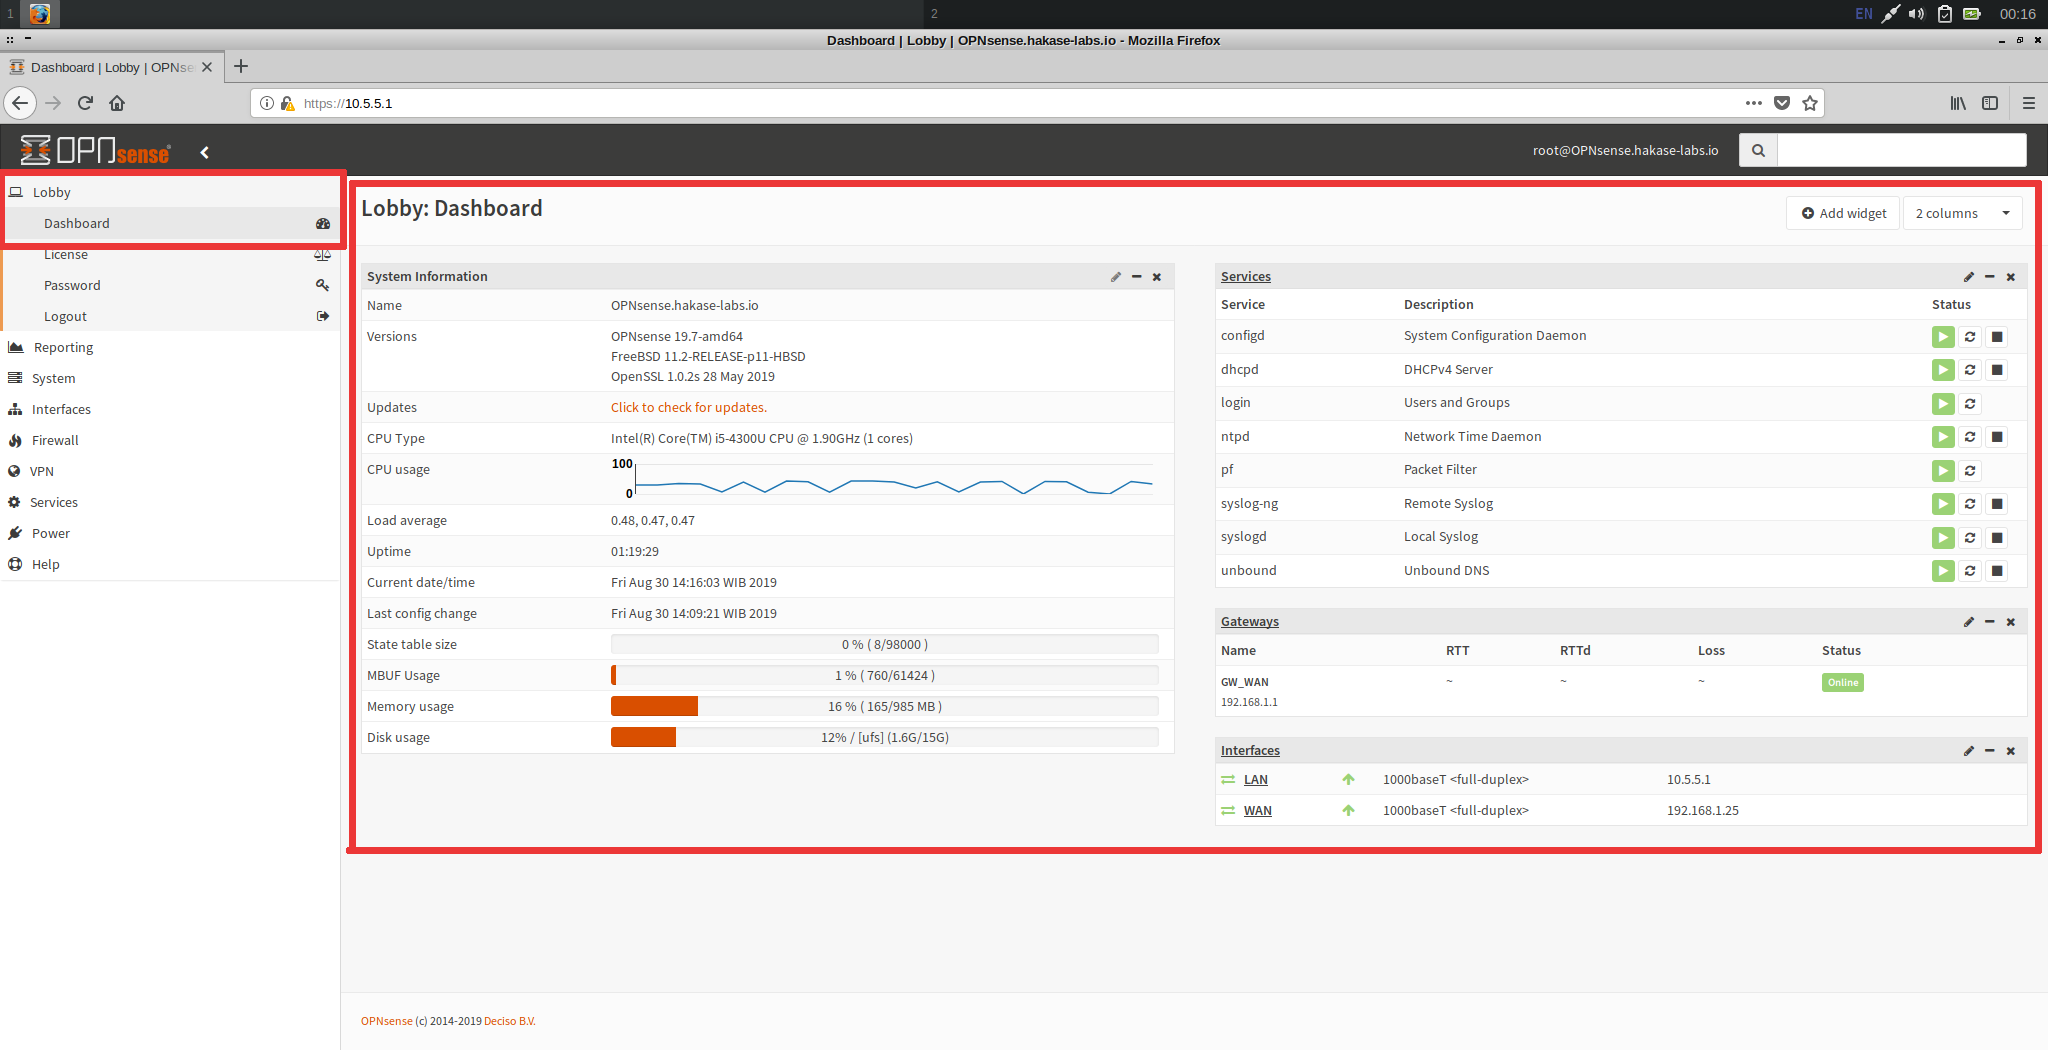Minimize the Services widget
This screenshot has width=2048, height=1050.
(x=1989, y=277)
